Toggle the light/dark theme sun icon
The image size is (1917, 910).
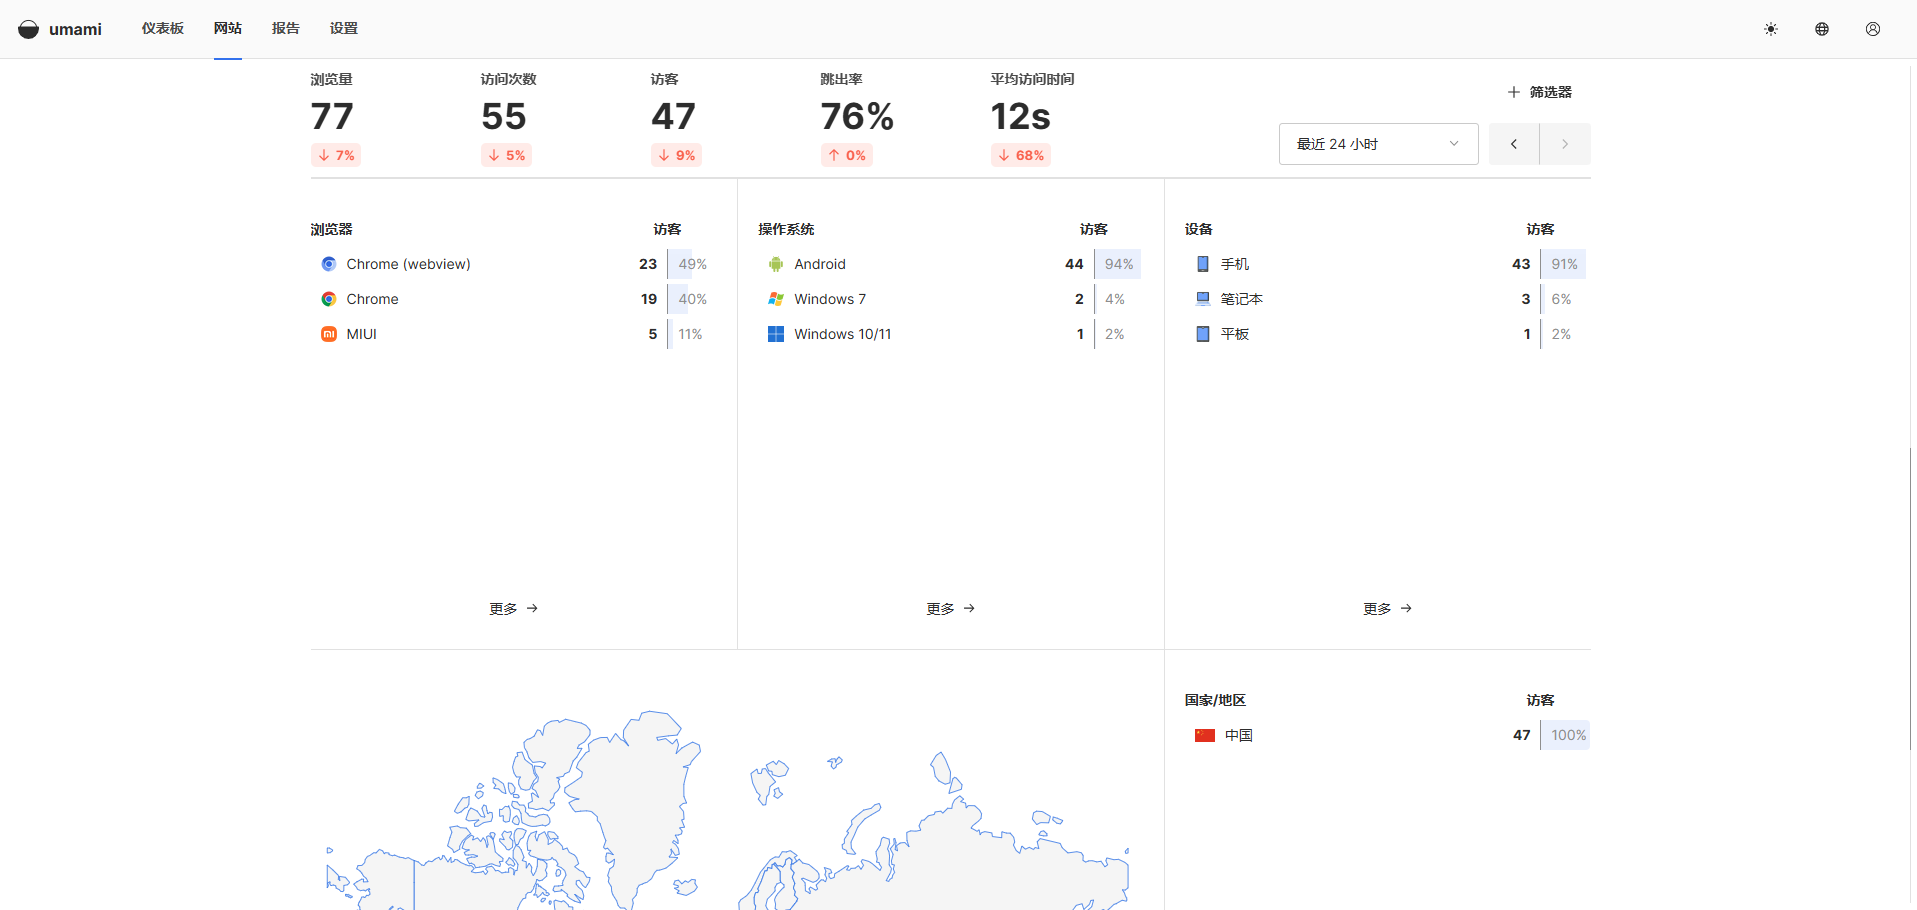pos(1770,29)
